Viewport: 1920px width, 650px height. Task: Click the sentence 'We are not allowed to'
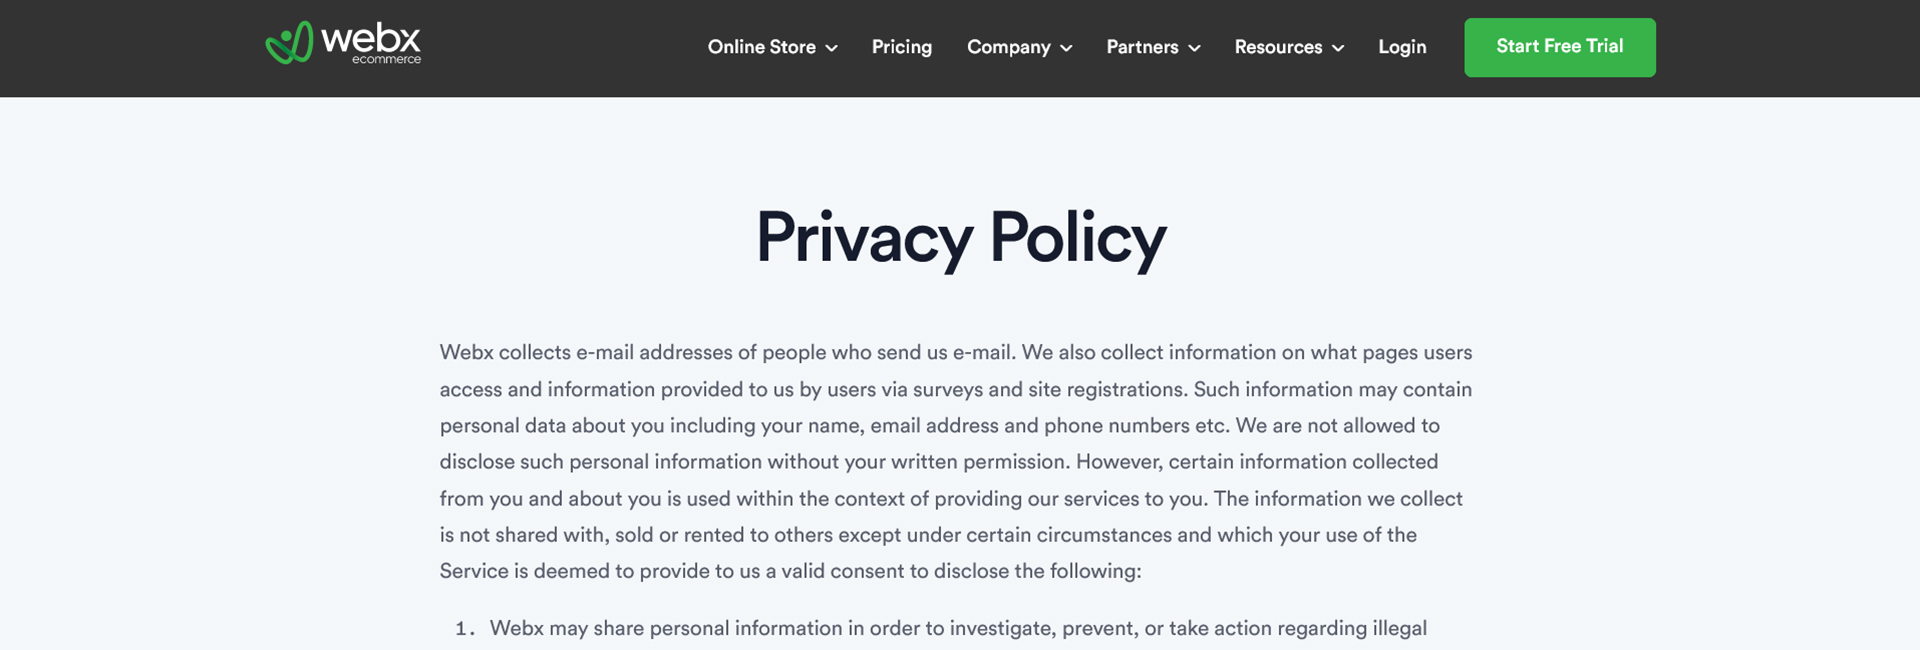pyautogui.click(x=1337, y=426)
